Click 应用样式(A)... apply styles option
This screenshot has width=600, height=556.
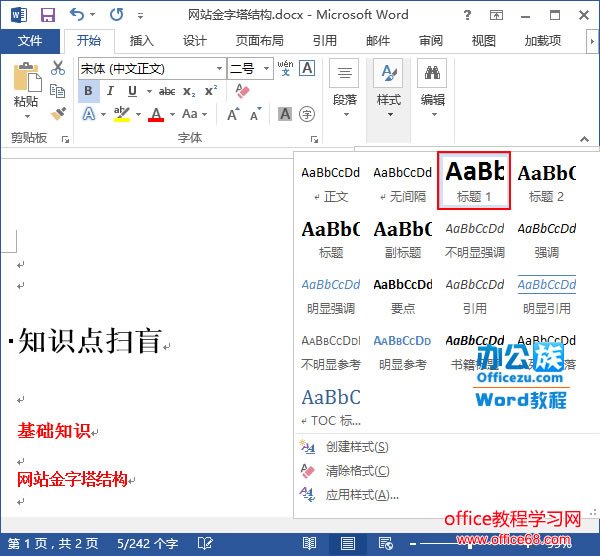click(350, 495)
